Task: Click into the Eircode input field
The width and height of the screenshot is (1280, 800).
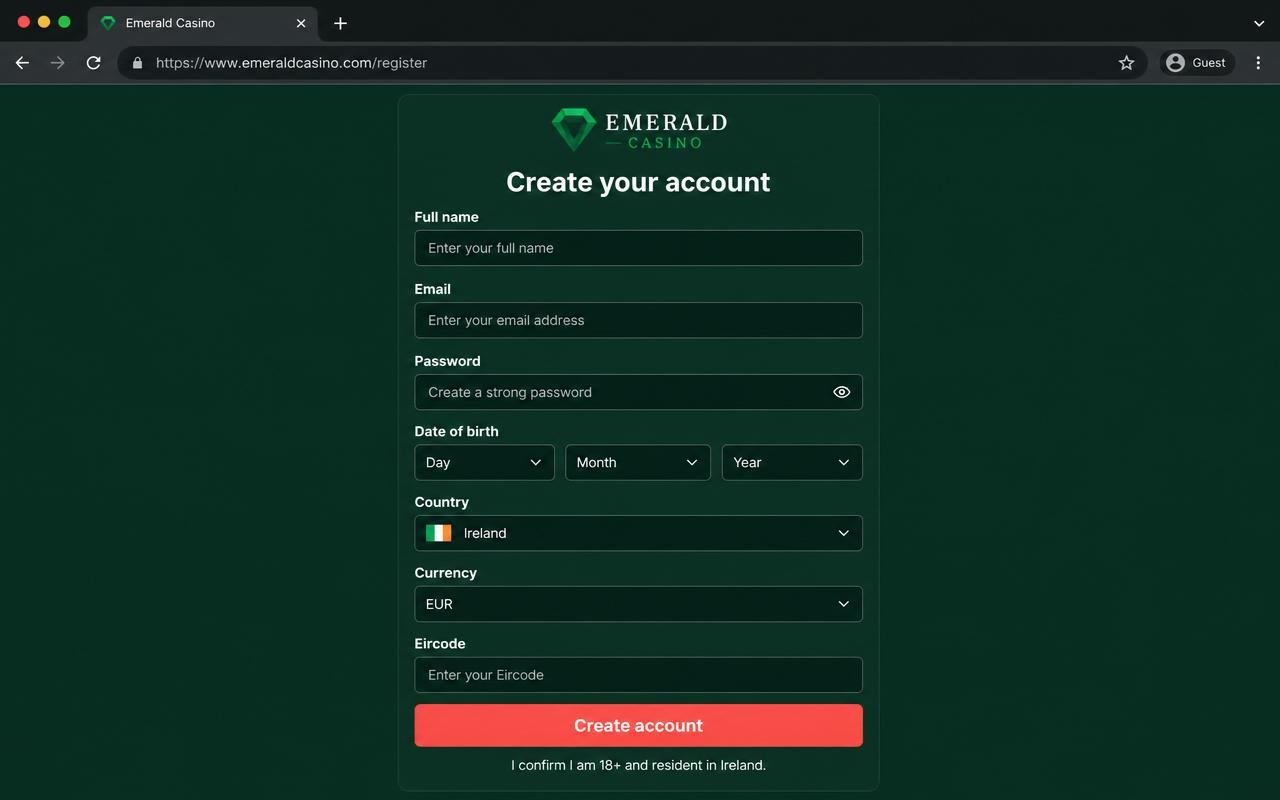Action: (638, 675)
